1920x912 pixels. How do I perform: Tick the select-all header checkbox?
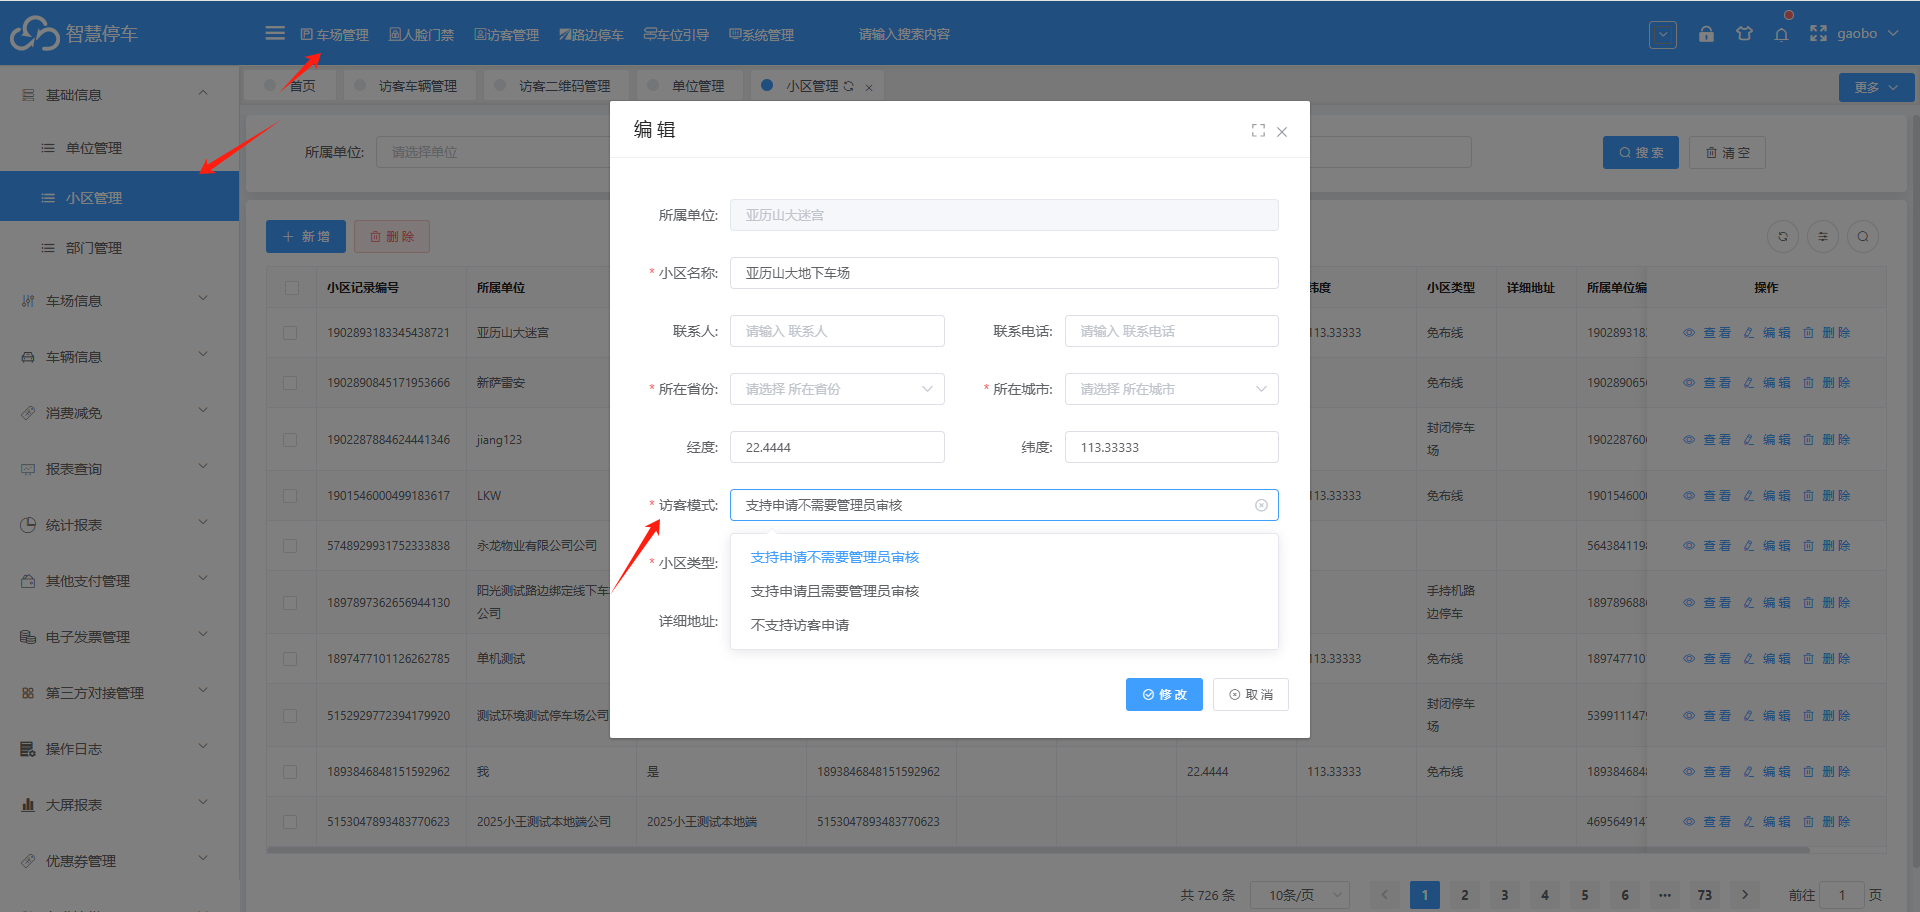point(291,288)
